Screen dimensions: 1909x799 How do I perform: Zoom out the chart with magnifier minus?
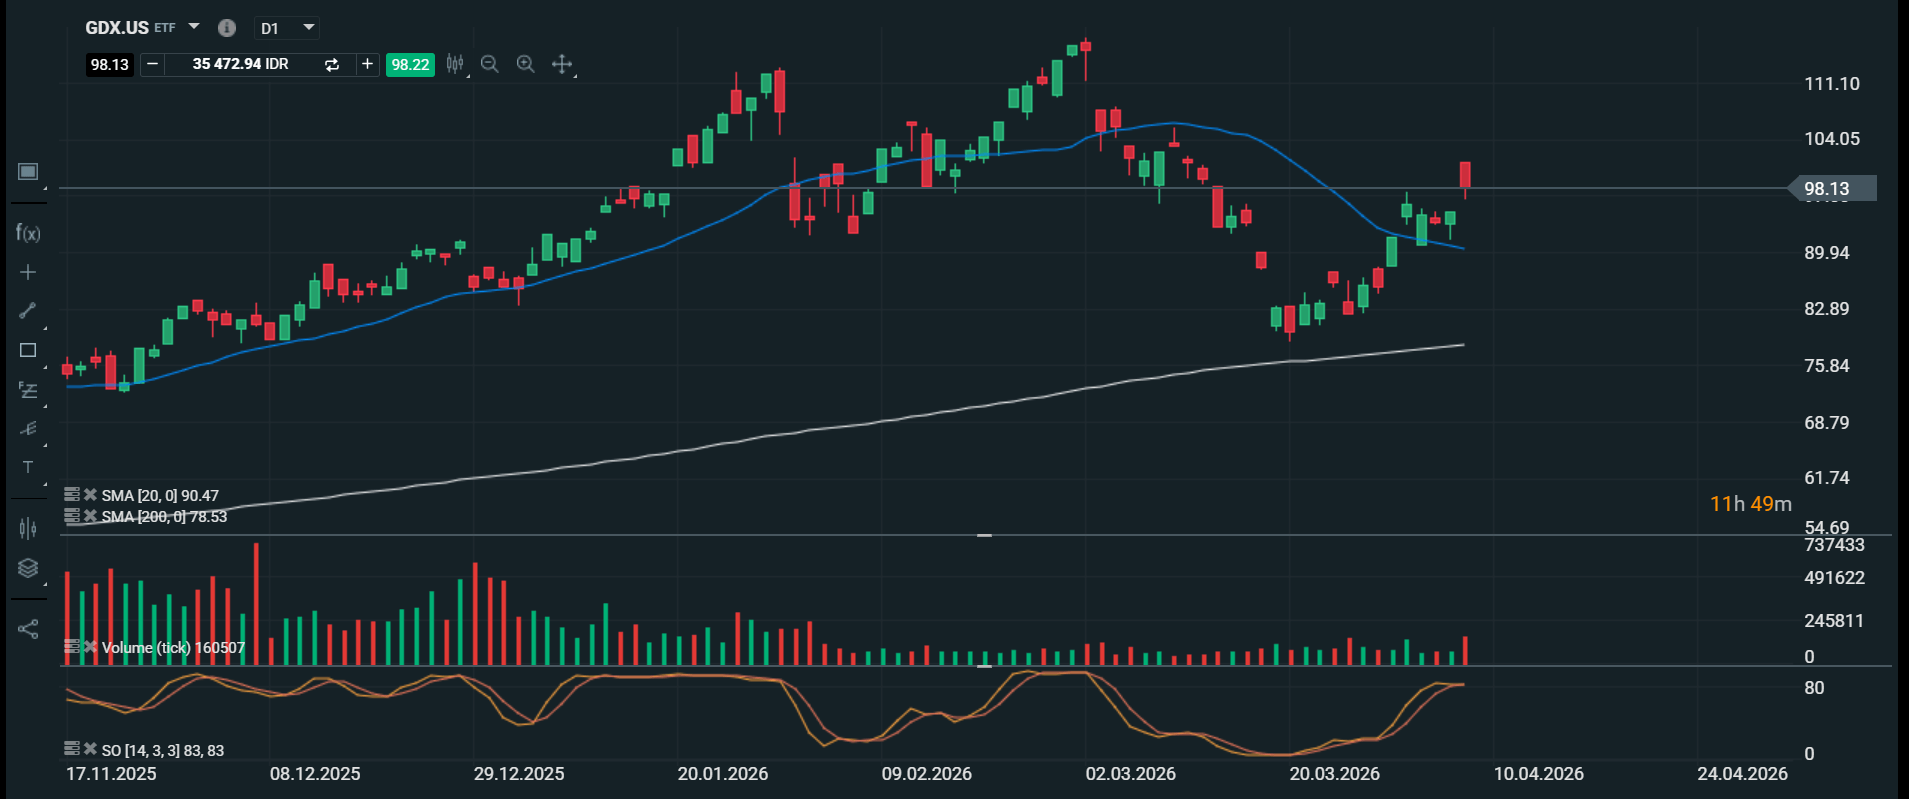489,64
